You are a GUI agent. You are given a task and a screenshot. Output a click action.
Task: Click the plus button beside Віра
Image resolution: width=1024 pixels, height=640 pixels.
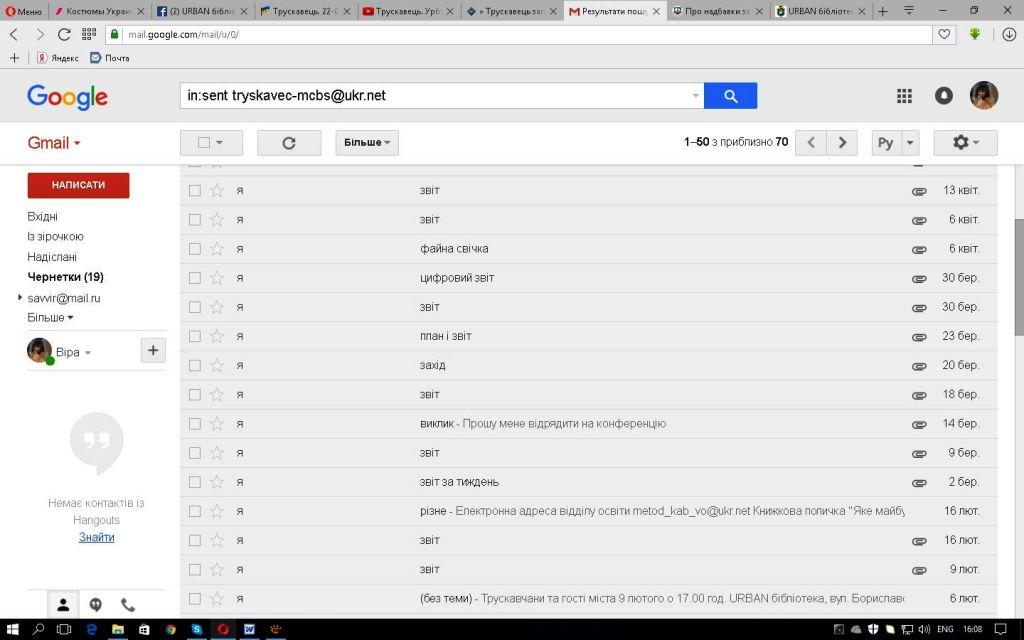(152, 350)
